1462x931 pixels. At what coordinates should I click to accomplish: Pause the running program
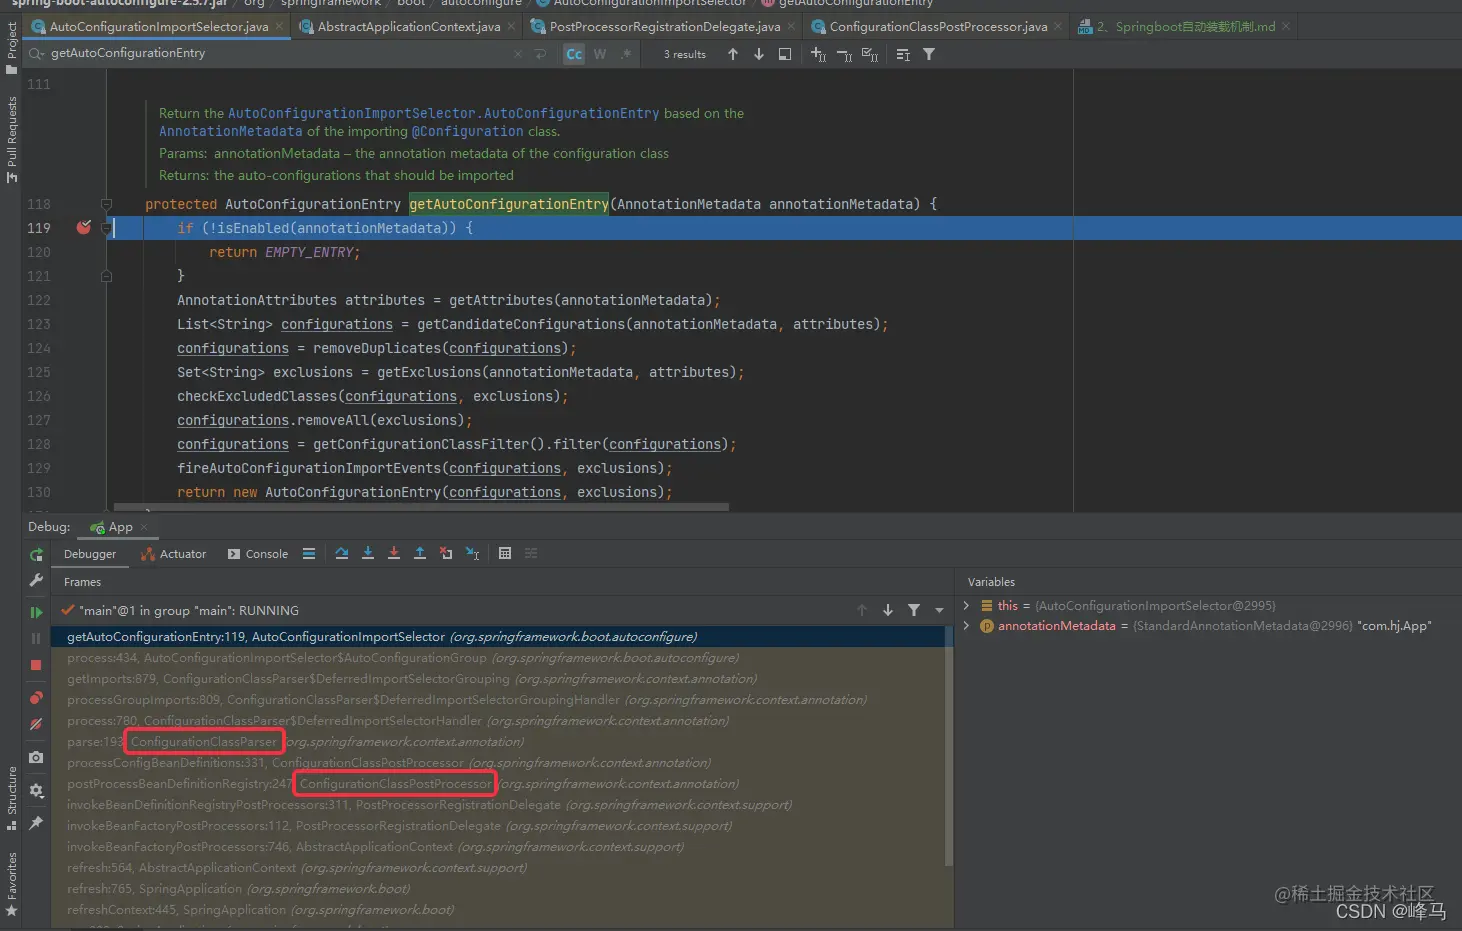pos(36,638)
